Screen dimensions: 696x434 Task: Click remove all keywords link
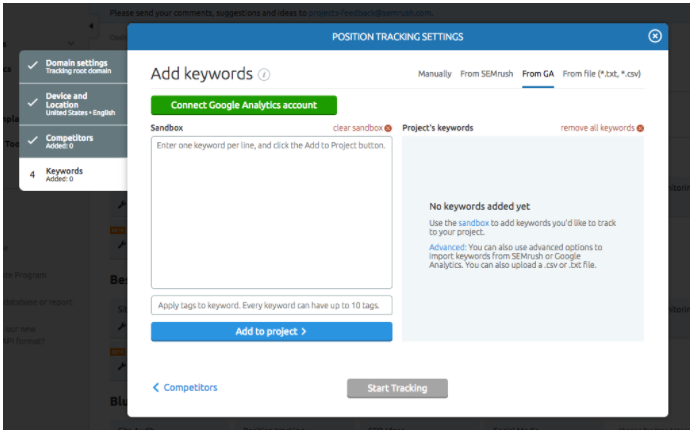pyautogui.click(x=597, y=128)
